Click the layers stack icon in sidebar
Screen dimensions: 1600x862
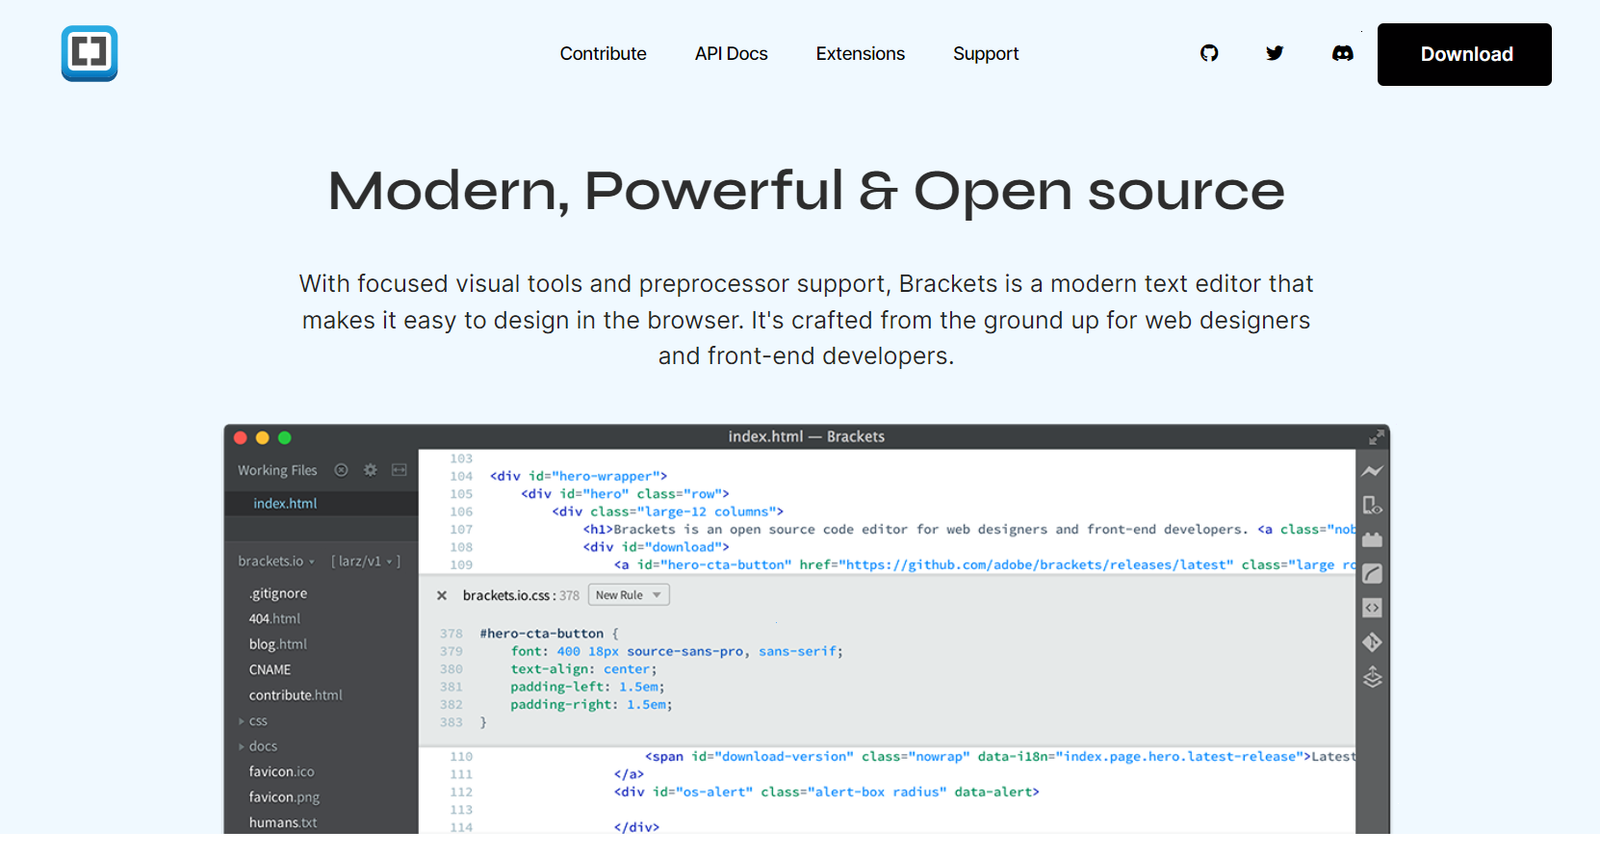click(x=1372, y=677)
